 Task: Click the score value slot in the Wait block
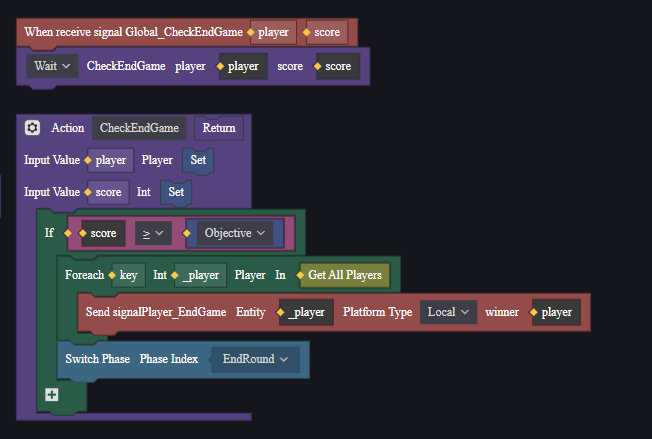(x=338, y=67)
